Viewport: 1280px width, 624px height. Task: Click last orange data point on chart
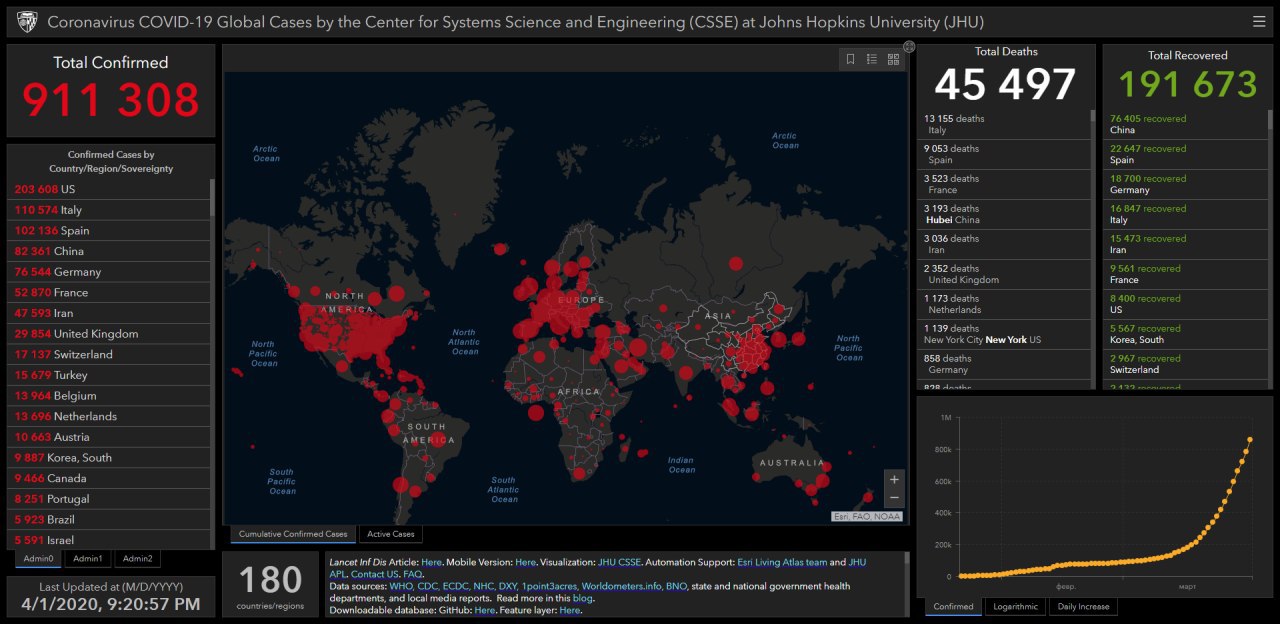click(1250, 439)
